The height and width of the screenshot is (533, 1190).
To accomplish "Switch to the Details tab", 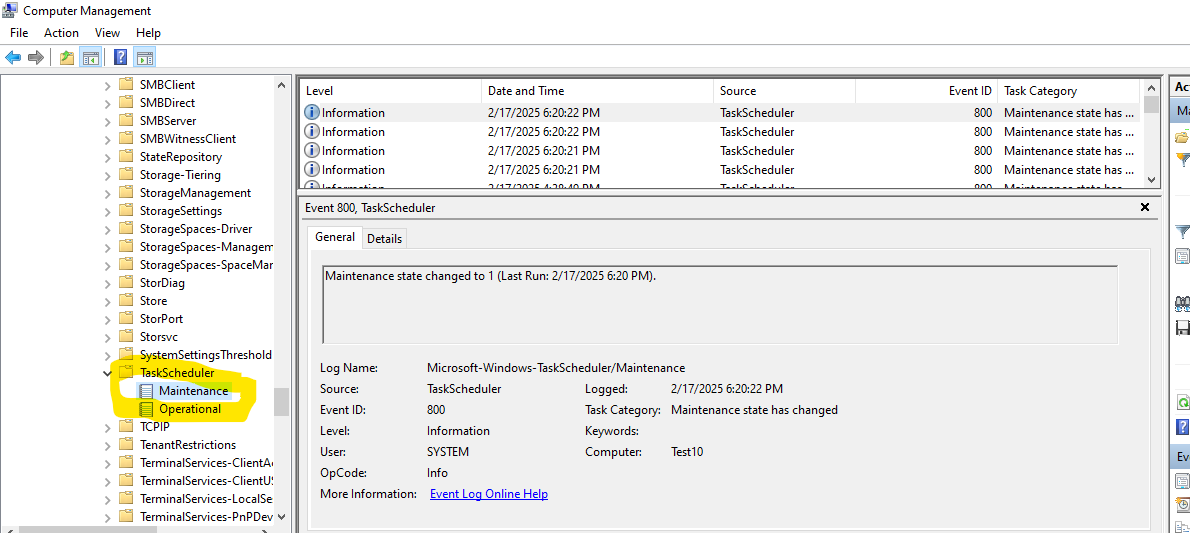I will [x=384, y=238].
